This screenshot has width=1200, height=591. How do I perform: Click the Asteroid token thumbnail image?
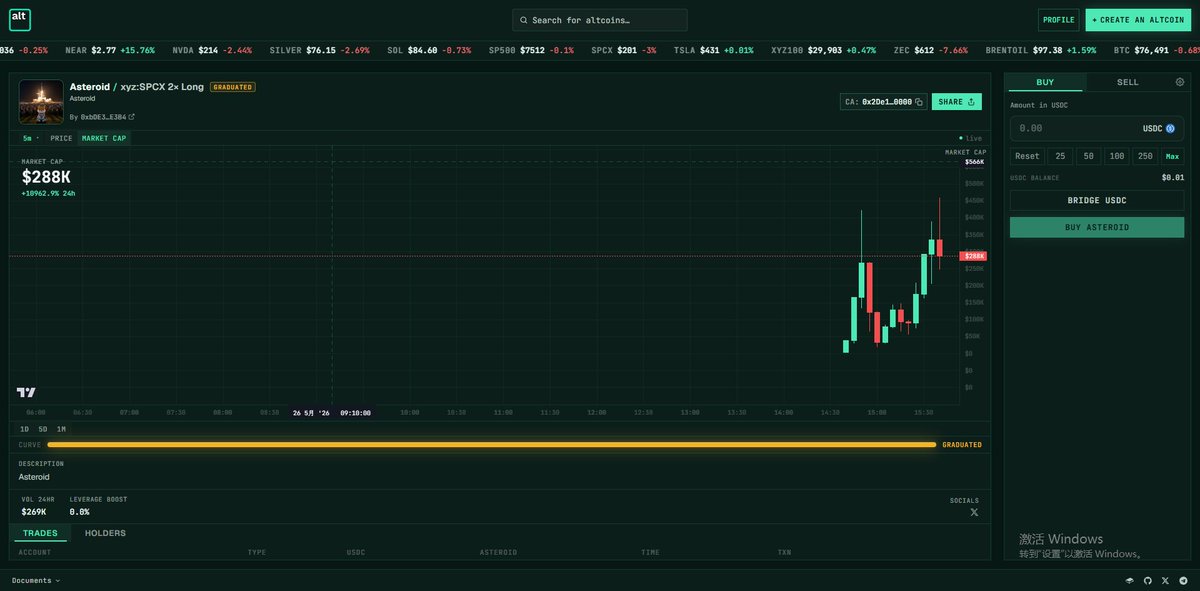41,102
